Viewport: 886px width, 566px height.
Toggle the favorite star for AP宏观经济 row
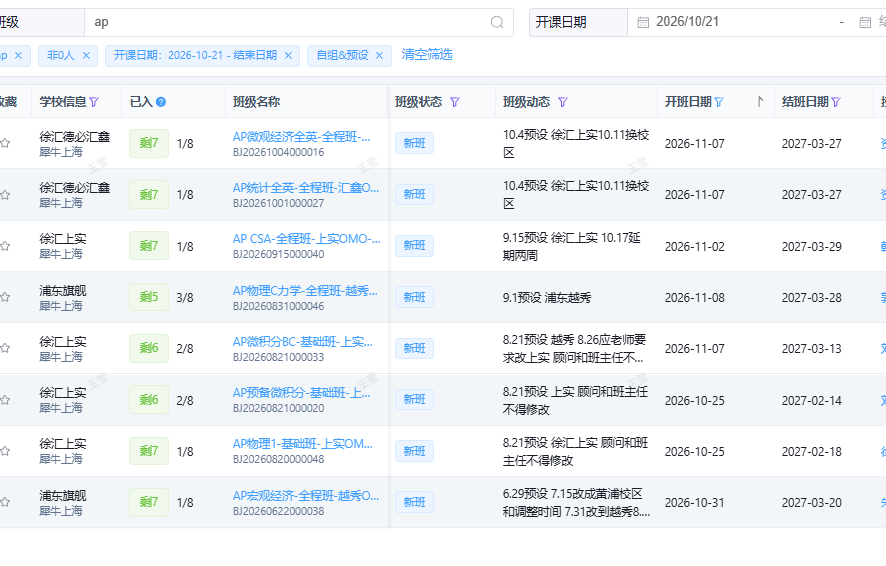coord(5,502)
